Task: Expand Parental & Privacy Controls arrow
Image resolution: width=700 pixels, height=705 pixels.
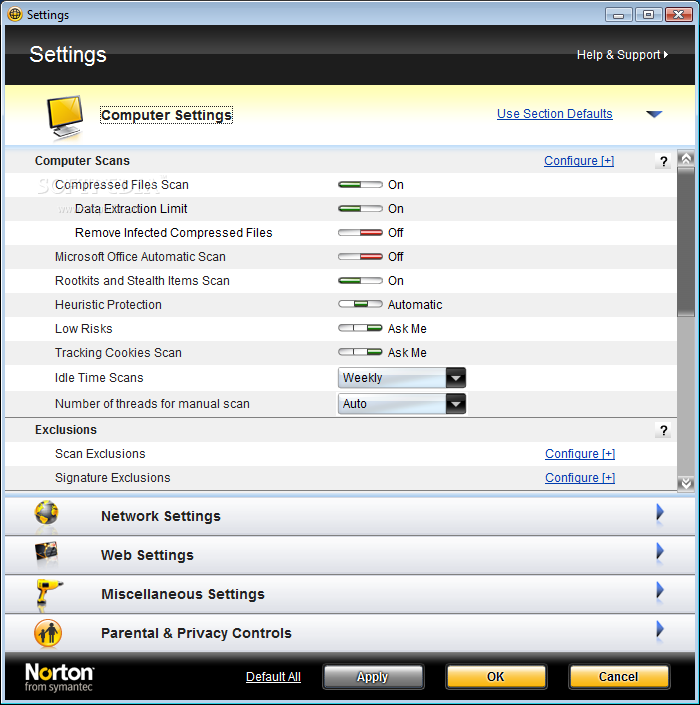Action: coord(660,629)
